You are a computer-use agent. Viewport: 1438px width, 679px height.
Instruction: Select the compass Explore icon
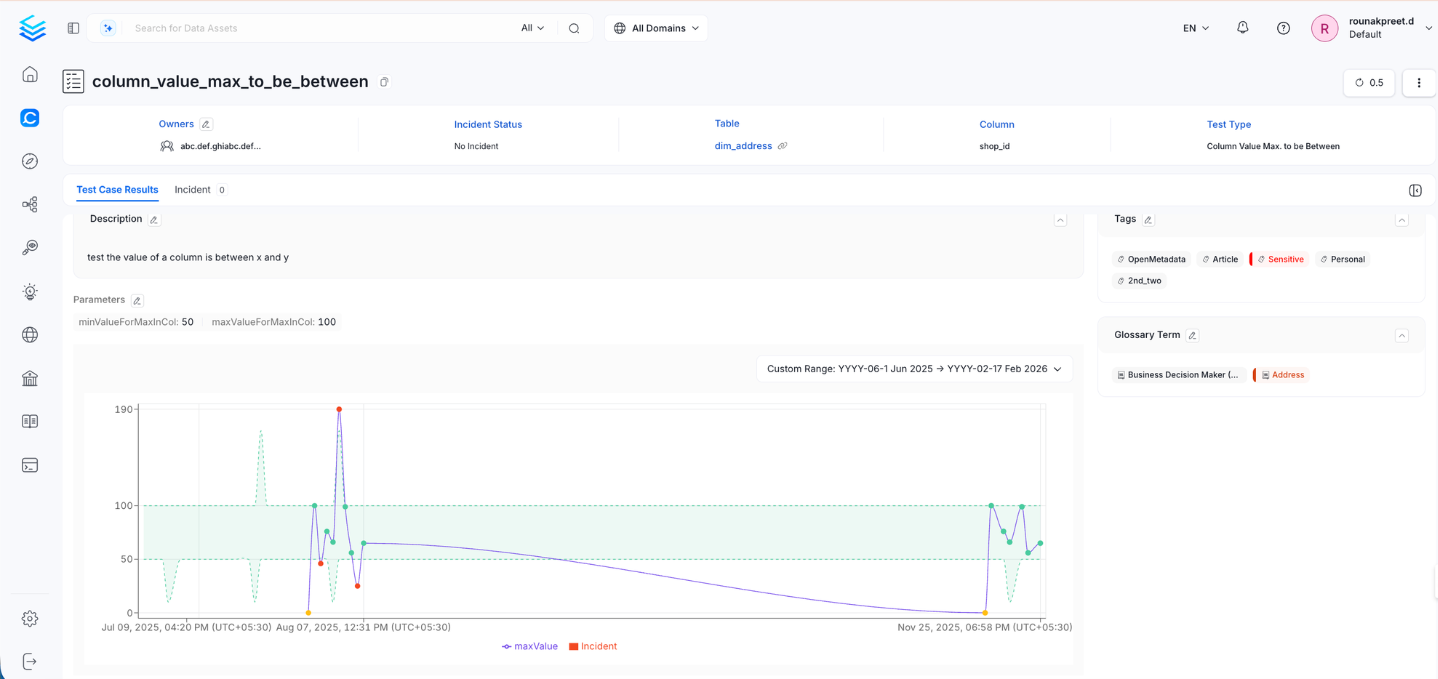click(30, 160)
